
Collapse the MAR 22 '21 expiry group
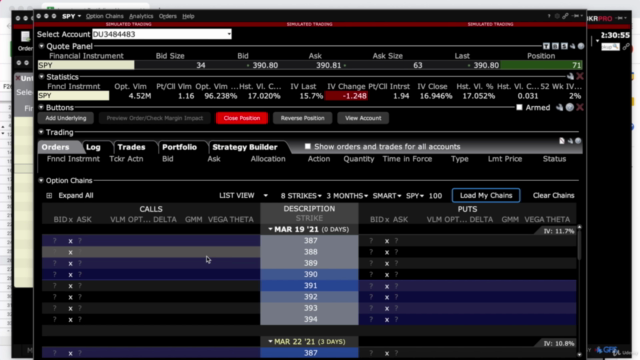click(270, 341)
